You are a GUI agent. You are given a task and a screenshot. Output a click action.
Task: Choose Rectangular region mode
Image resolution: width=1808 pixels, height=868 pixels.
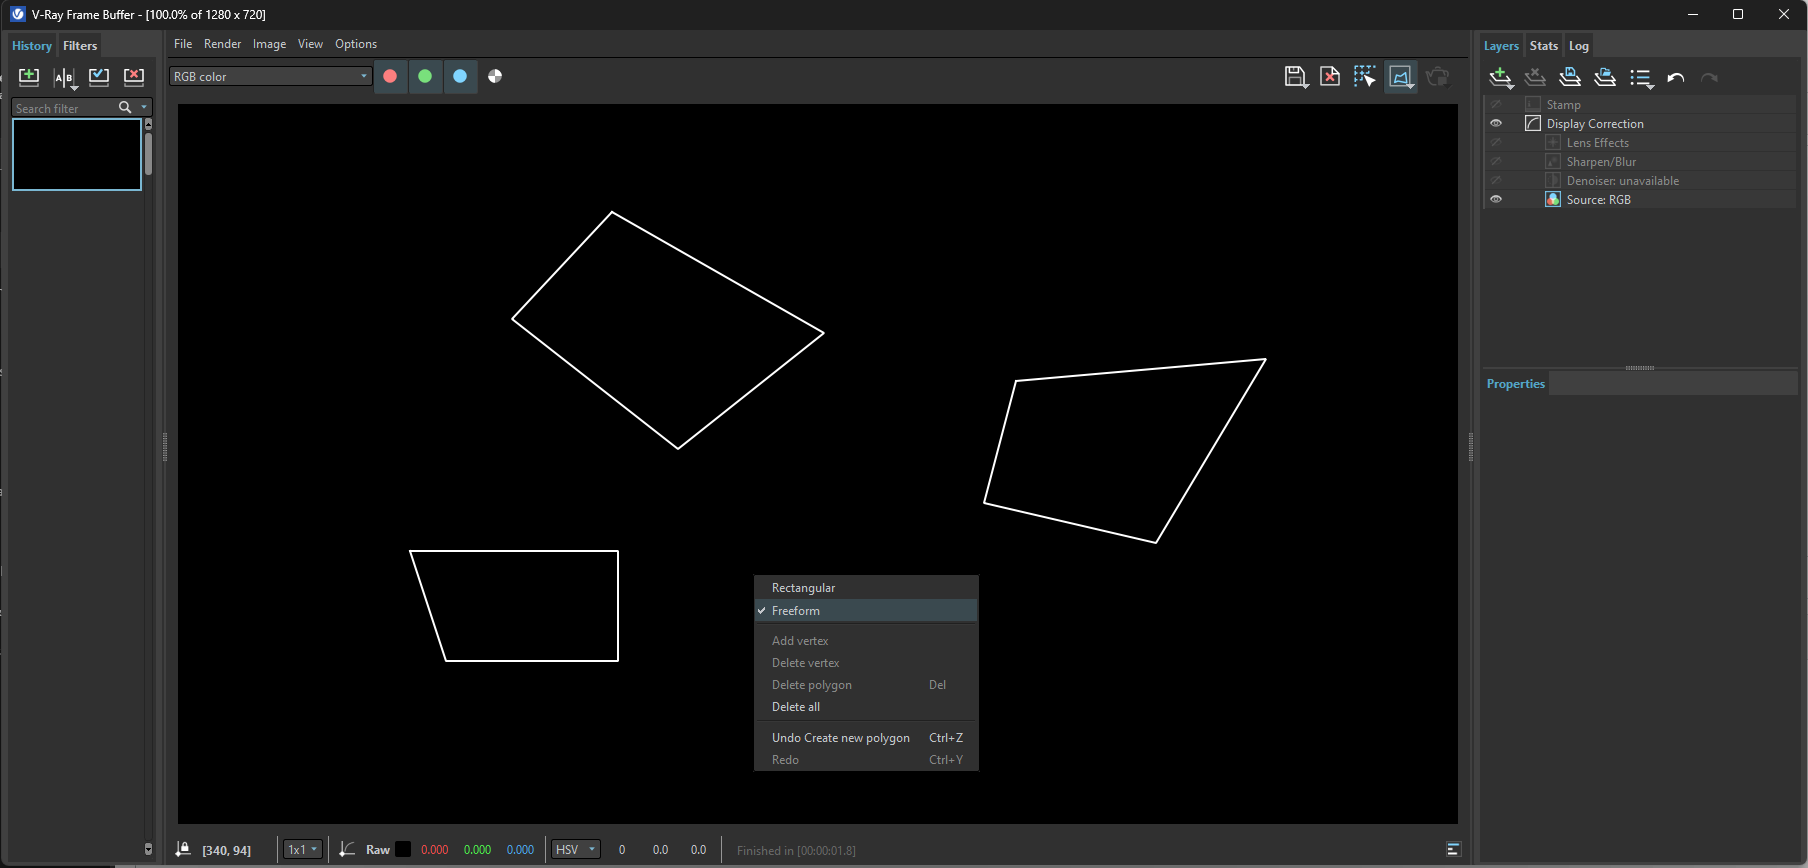pos(866,588)
